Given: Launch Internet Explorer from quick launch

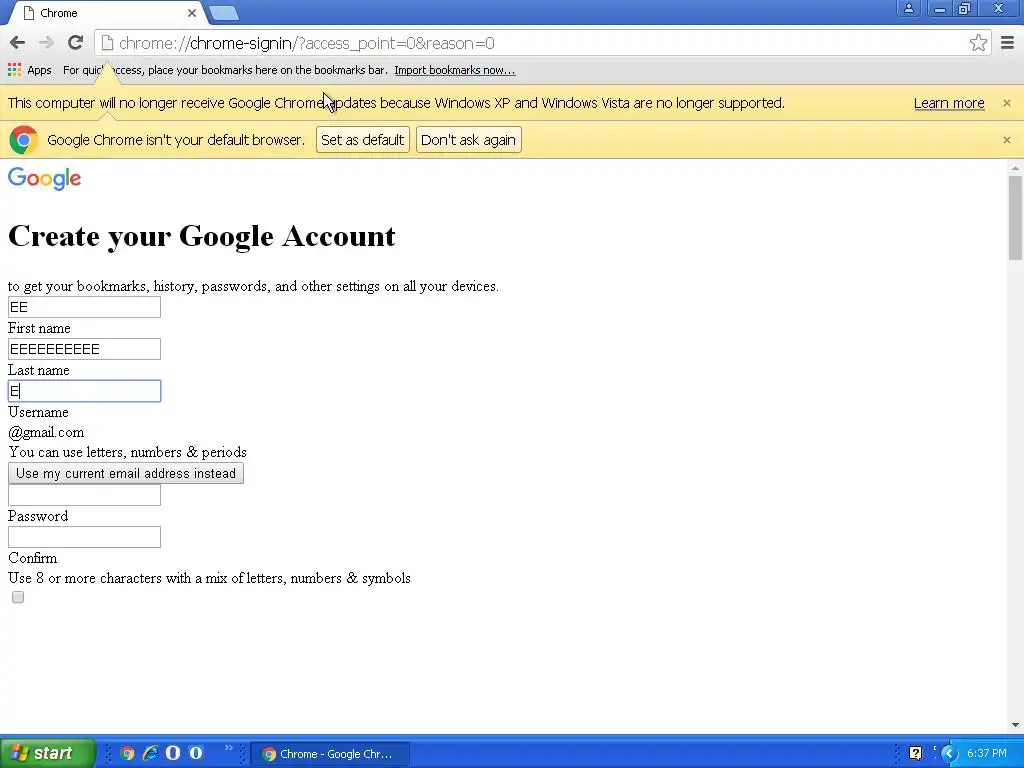Looking at the screenshot, I should (x=150, y=753).
